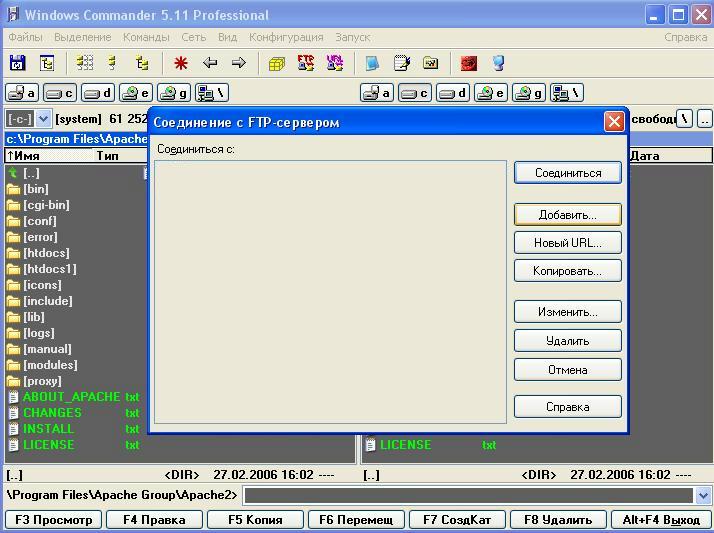
Task: Select CD drive g in right drive bar
Action: click(529, 93)
